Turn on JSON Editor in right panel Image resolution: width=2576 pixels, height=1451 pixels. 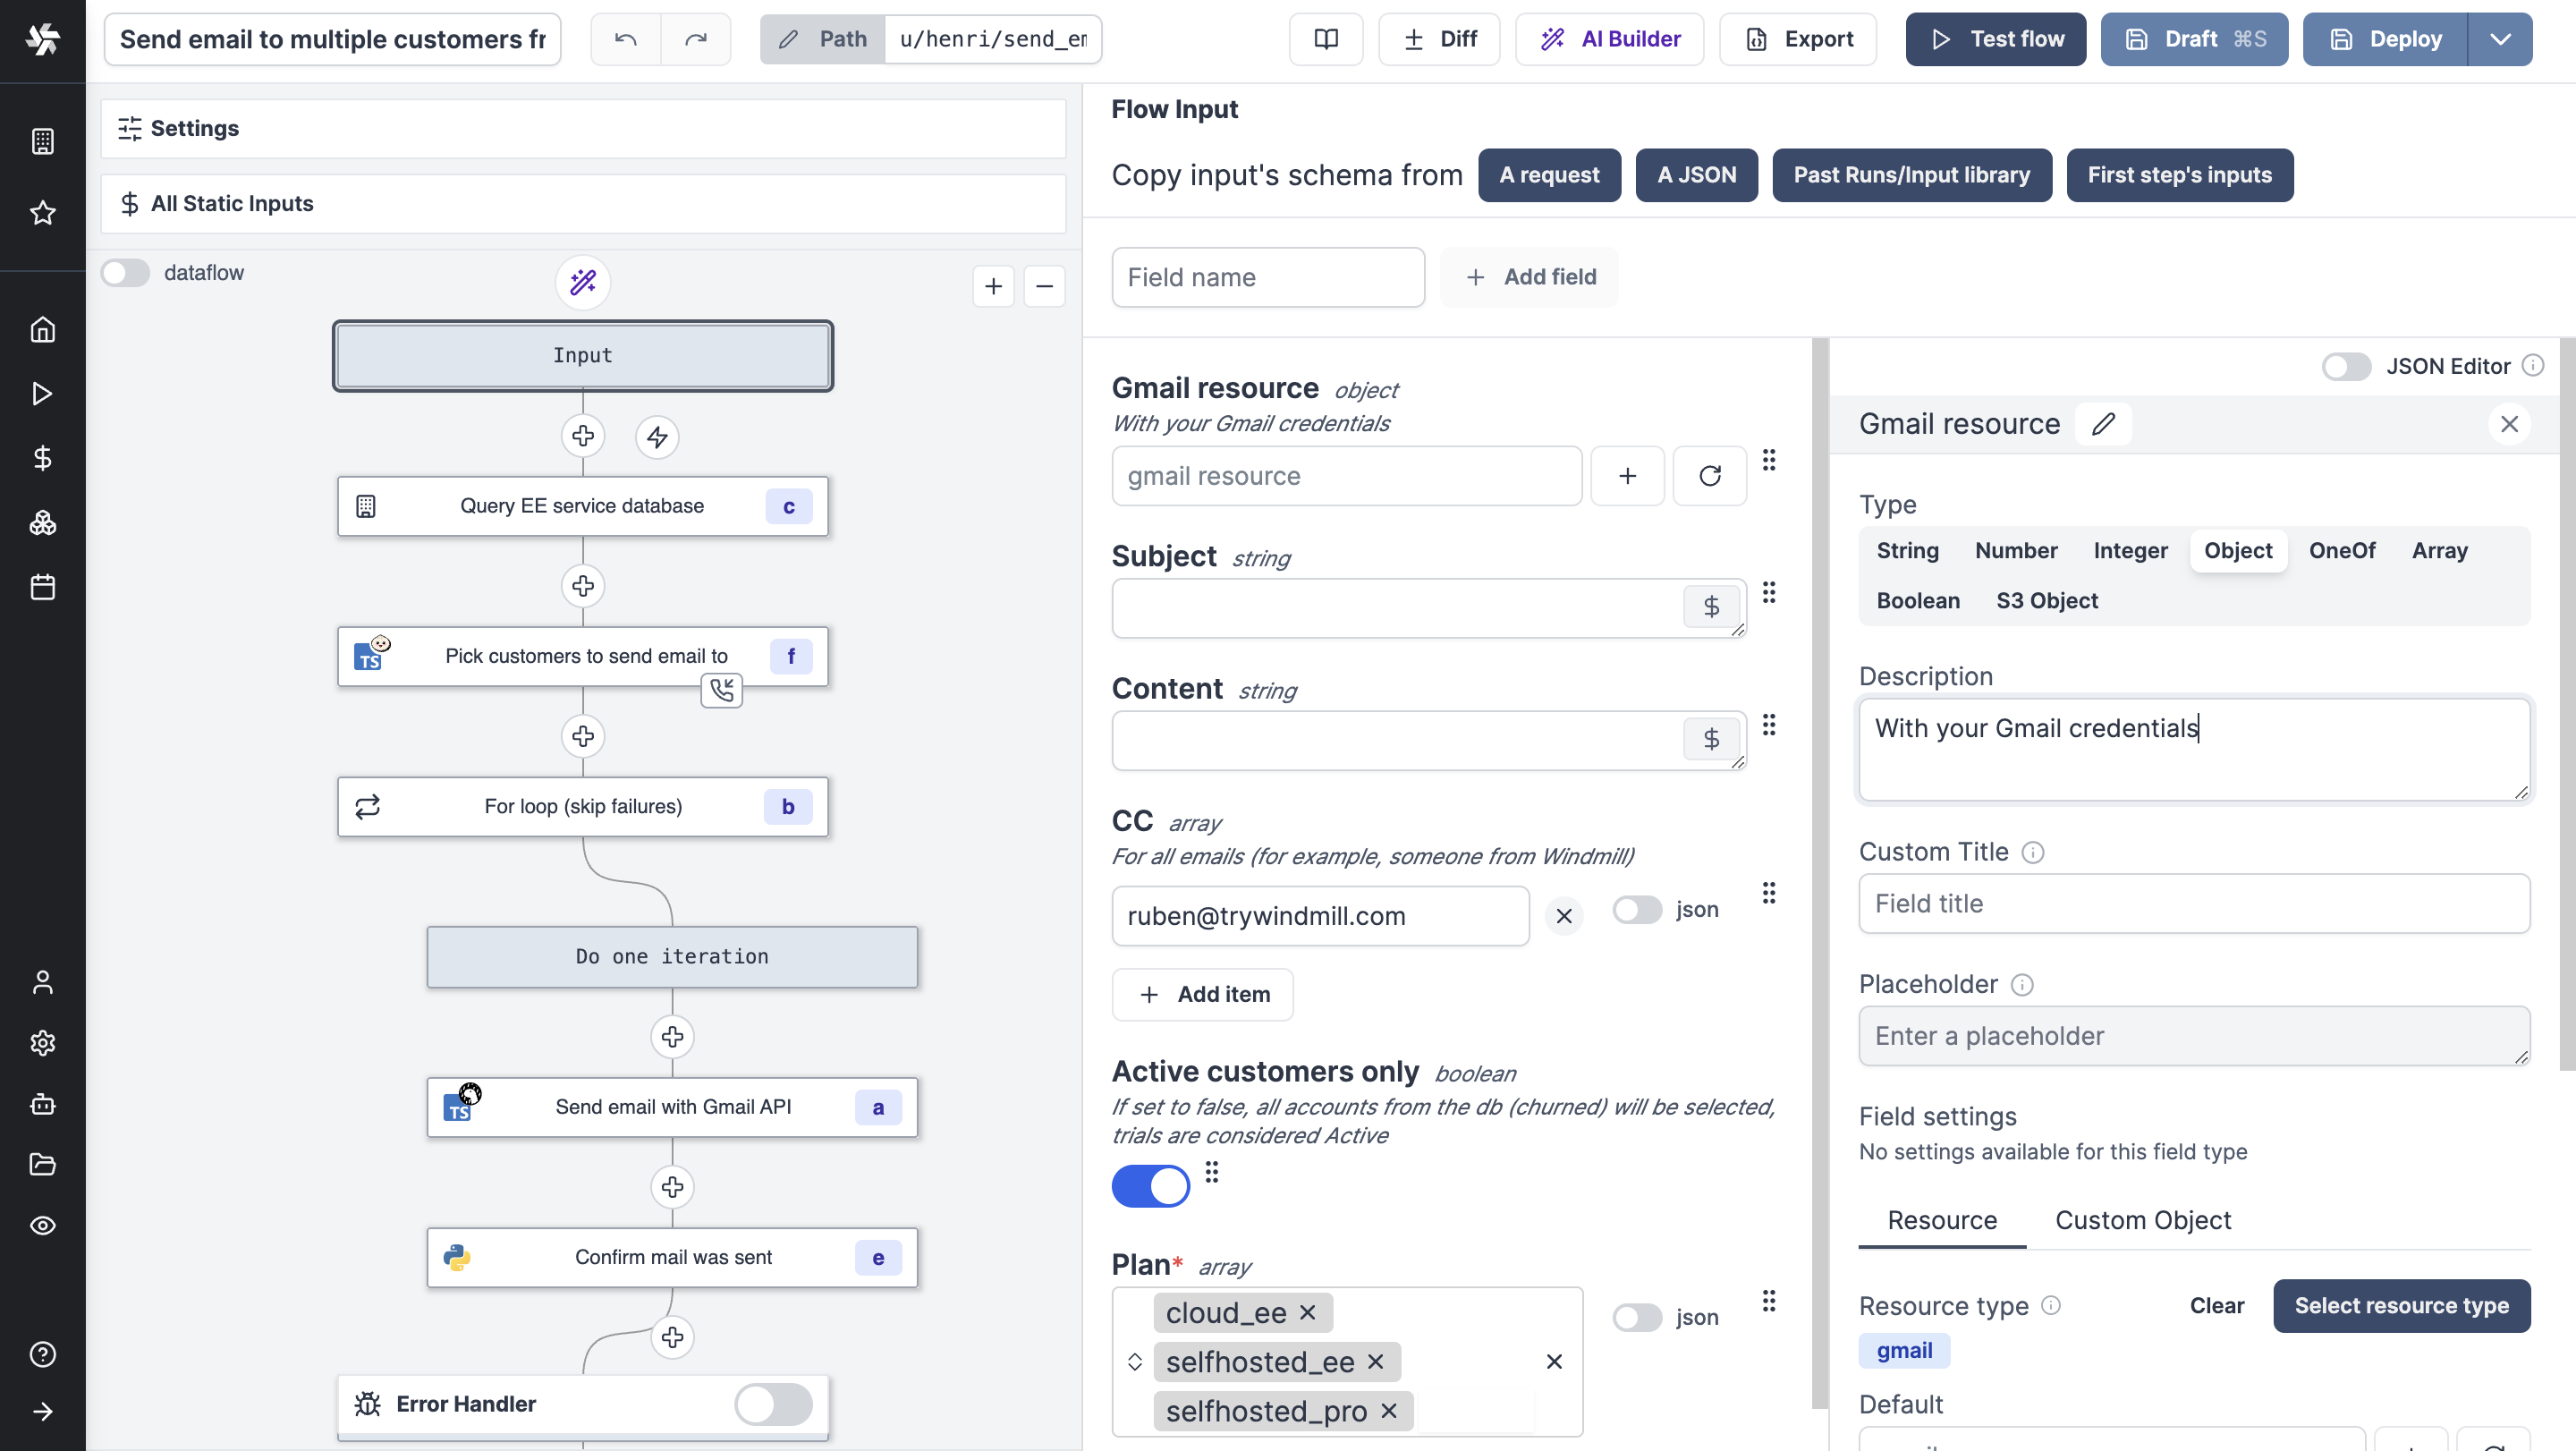point(2346,366)
